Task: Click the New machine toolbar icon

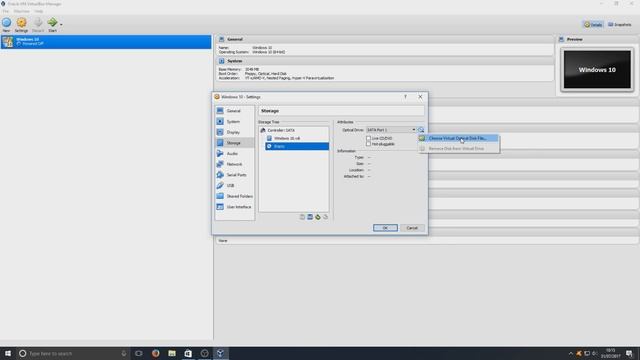Action: tap(7, 24)
